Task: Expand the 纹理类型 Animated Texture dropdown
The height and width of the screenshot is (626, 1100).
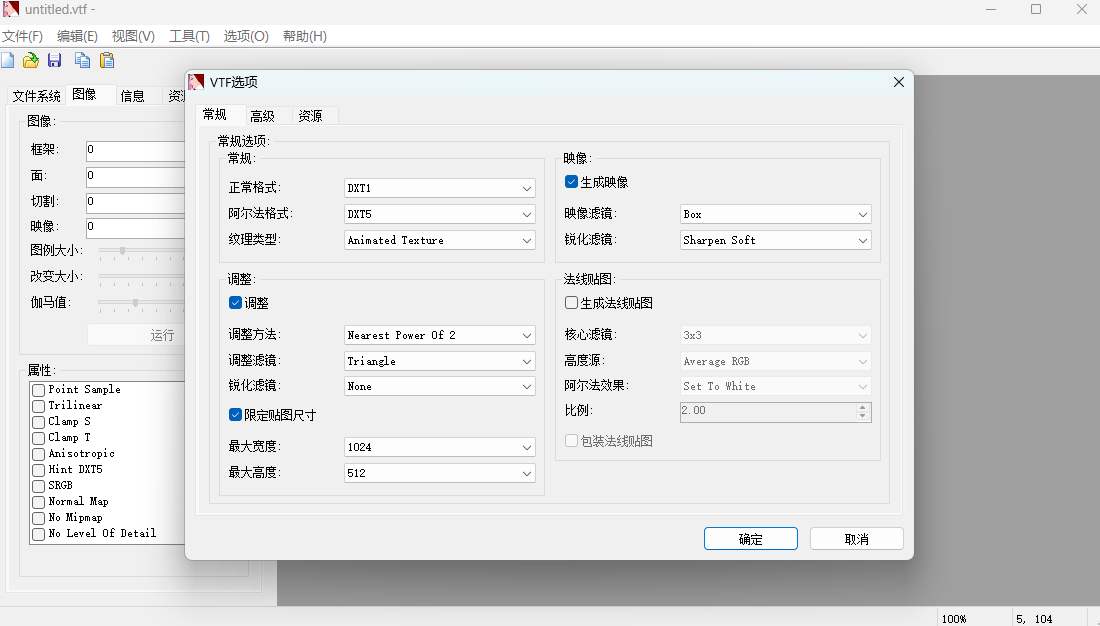Action: pos(440,240)
